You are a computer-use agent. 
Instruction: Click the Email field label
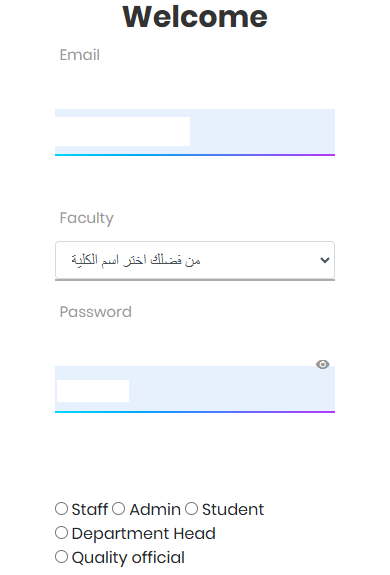coord(80,55)
